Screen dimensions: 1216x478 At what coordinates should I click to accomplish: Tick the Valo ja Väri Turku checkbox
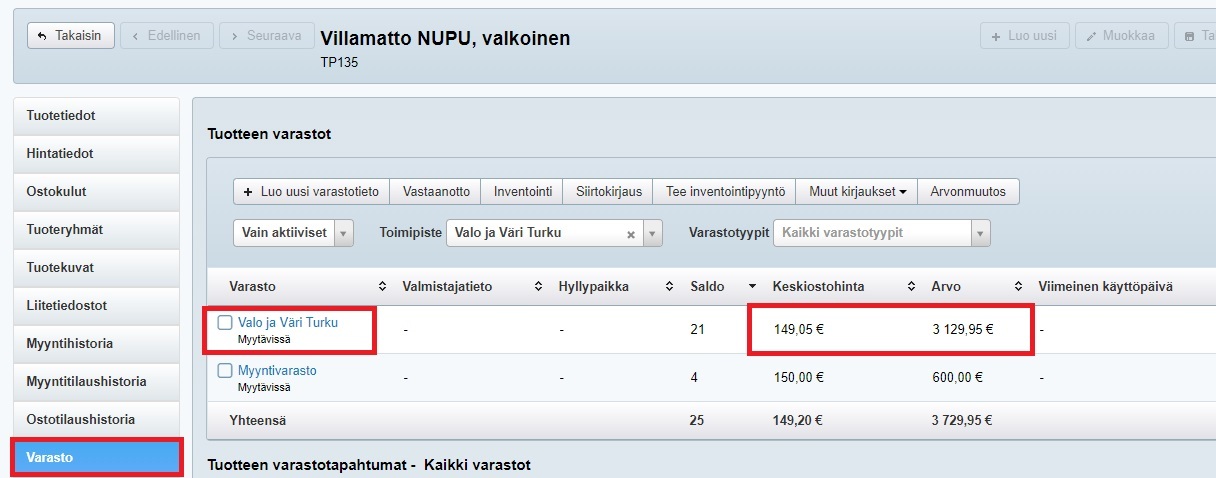point(225,323)
